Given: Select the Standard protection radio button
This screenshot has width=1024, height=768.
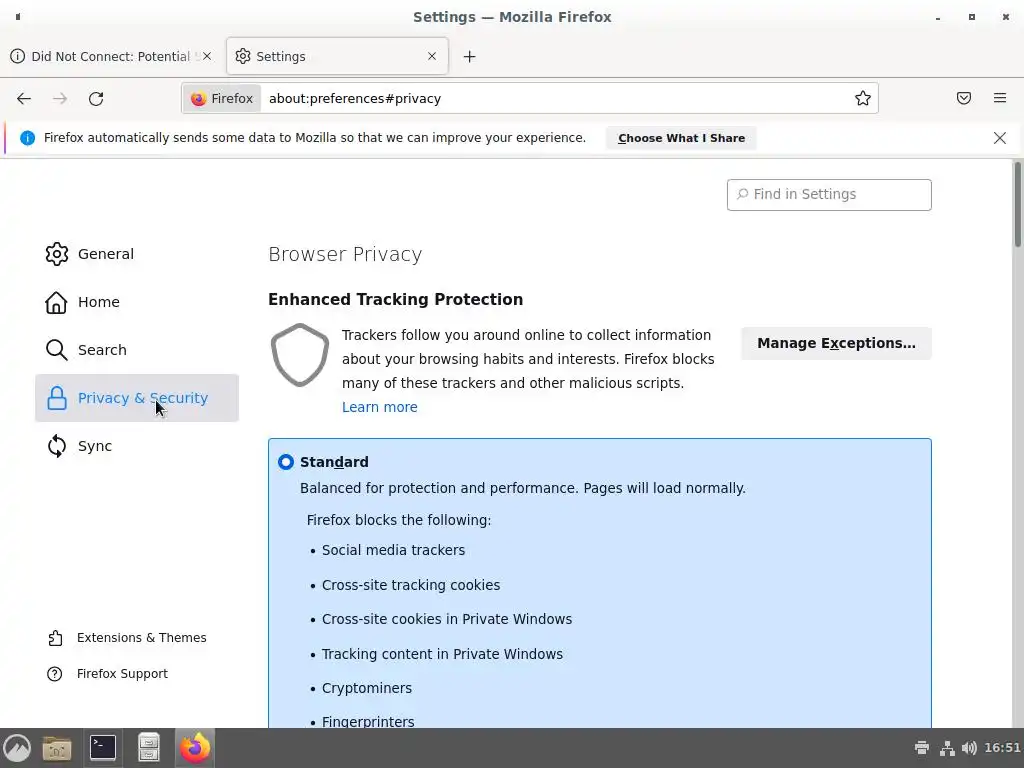Looking at the screenshot, I should click(x=286, y=462).
